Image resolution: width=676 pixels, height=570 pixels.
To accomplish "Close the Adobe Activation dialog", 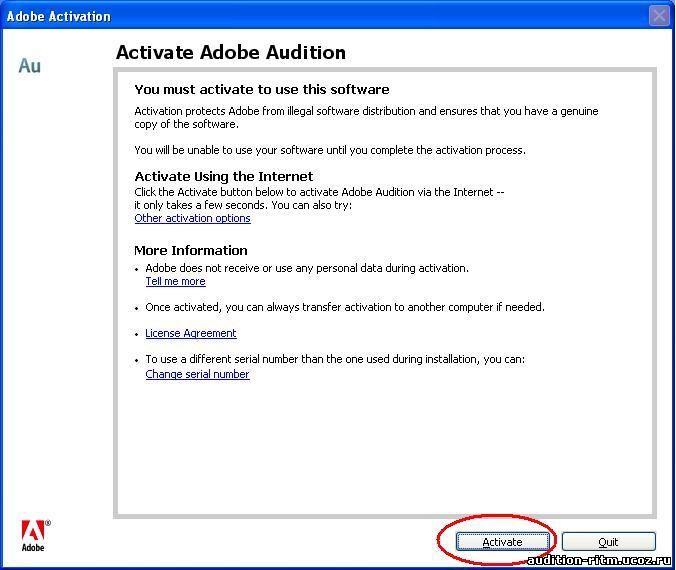I will (659, 16).
